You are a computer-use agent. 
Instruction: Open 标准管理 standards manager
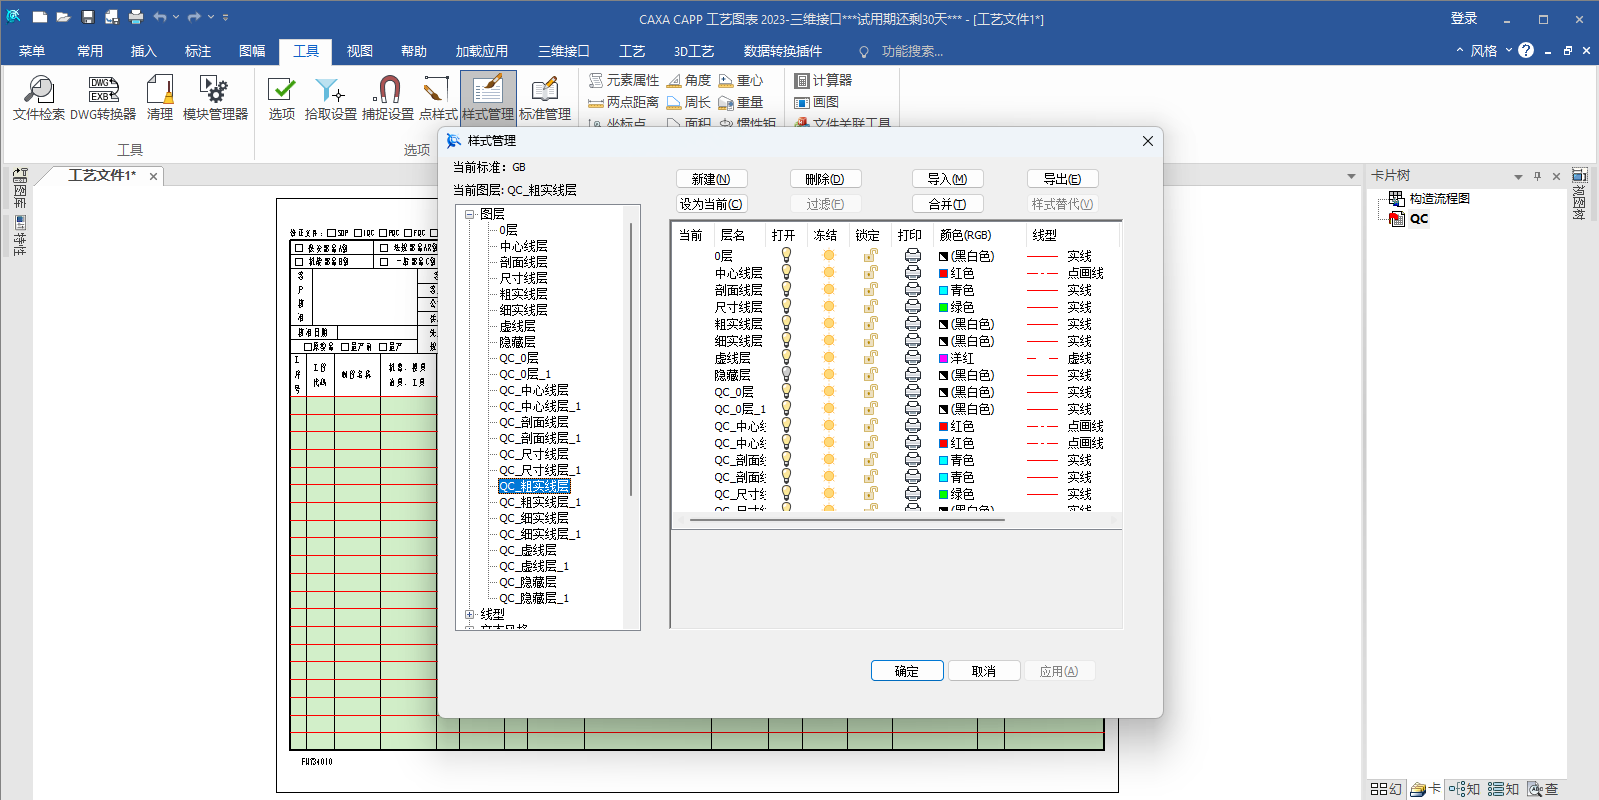click(x=545, y=98)
